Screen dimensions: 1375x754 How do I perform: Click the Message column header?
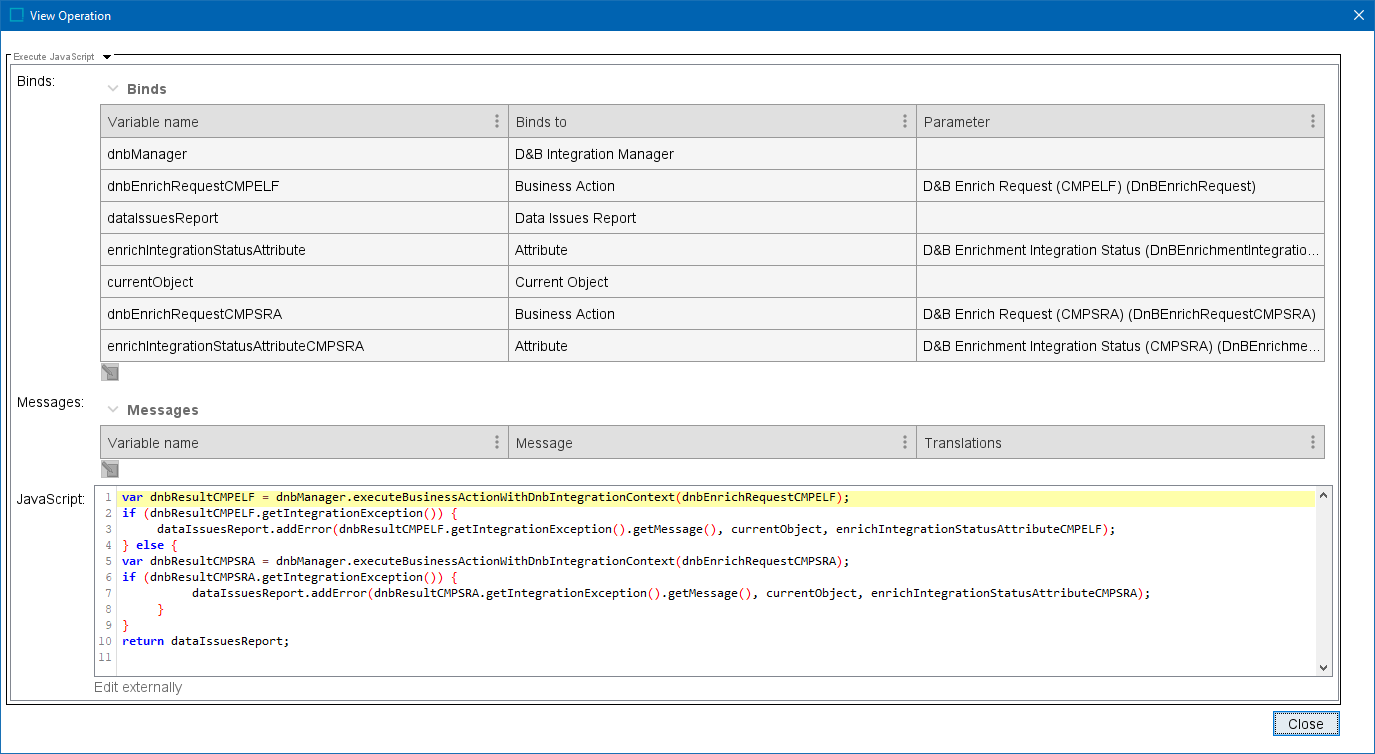coord(712,443)
